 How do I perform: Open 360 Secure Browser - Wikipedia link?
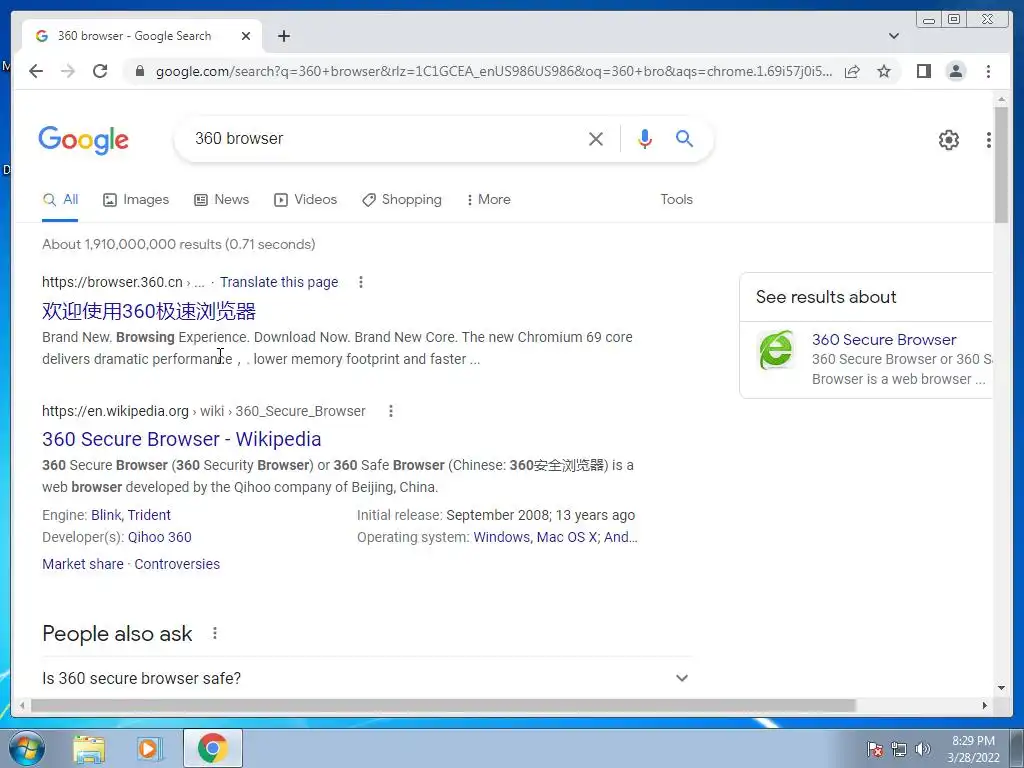tap(182, 439)
